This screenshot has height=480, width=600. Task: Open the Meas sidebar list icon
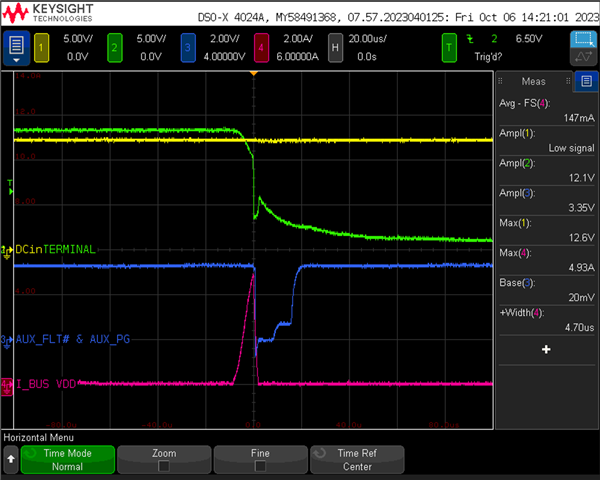[586, 81]
